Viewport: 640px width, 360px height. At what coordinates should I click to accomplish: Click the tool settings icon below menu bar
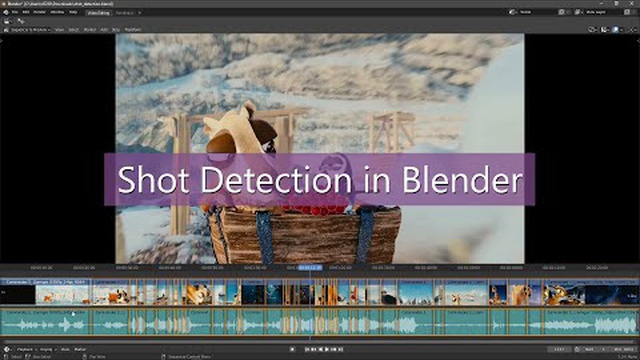7,21
